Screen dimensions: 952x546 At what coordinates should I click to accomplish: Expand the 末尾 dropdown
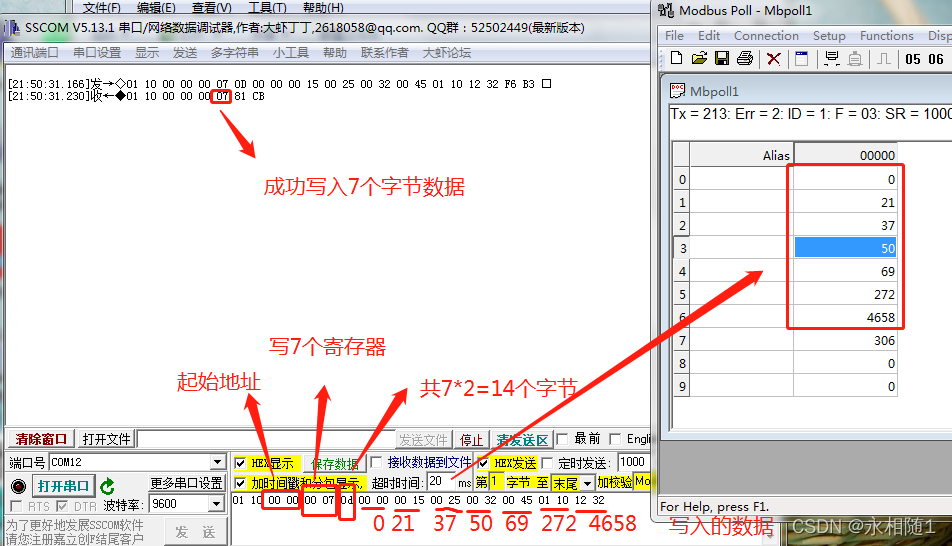[587, 483]
